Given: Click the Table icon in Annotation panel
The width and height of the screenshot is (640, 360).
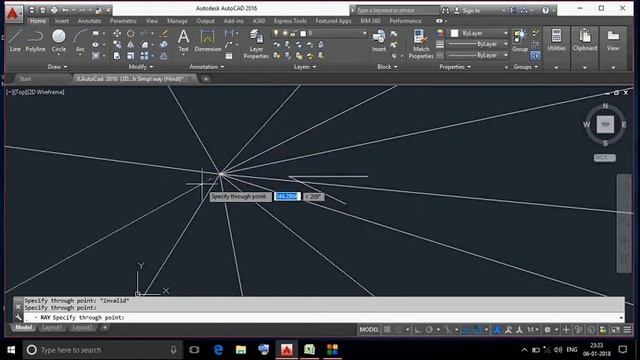Looking at the screenshot, I should 229,56.
